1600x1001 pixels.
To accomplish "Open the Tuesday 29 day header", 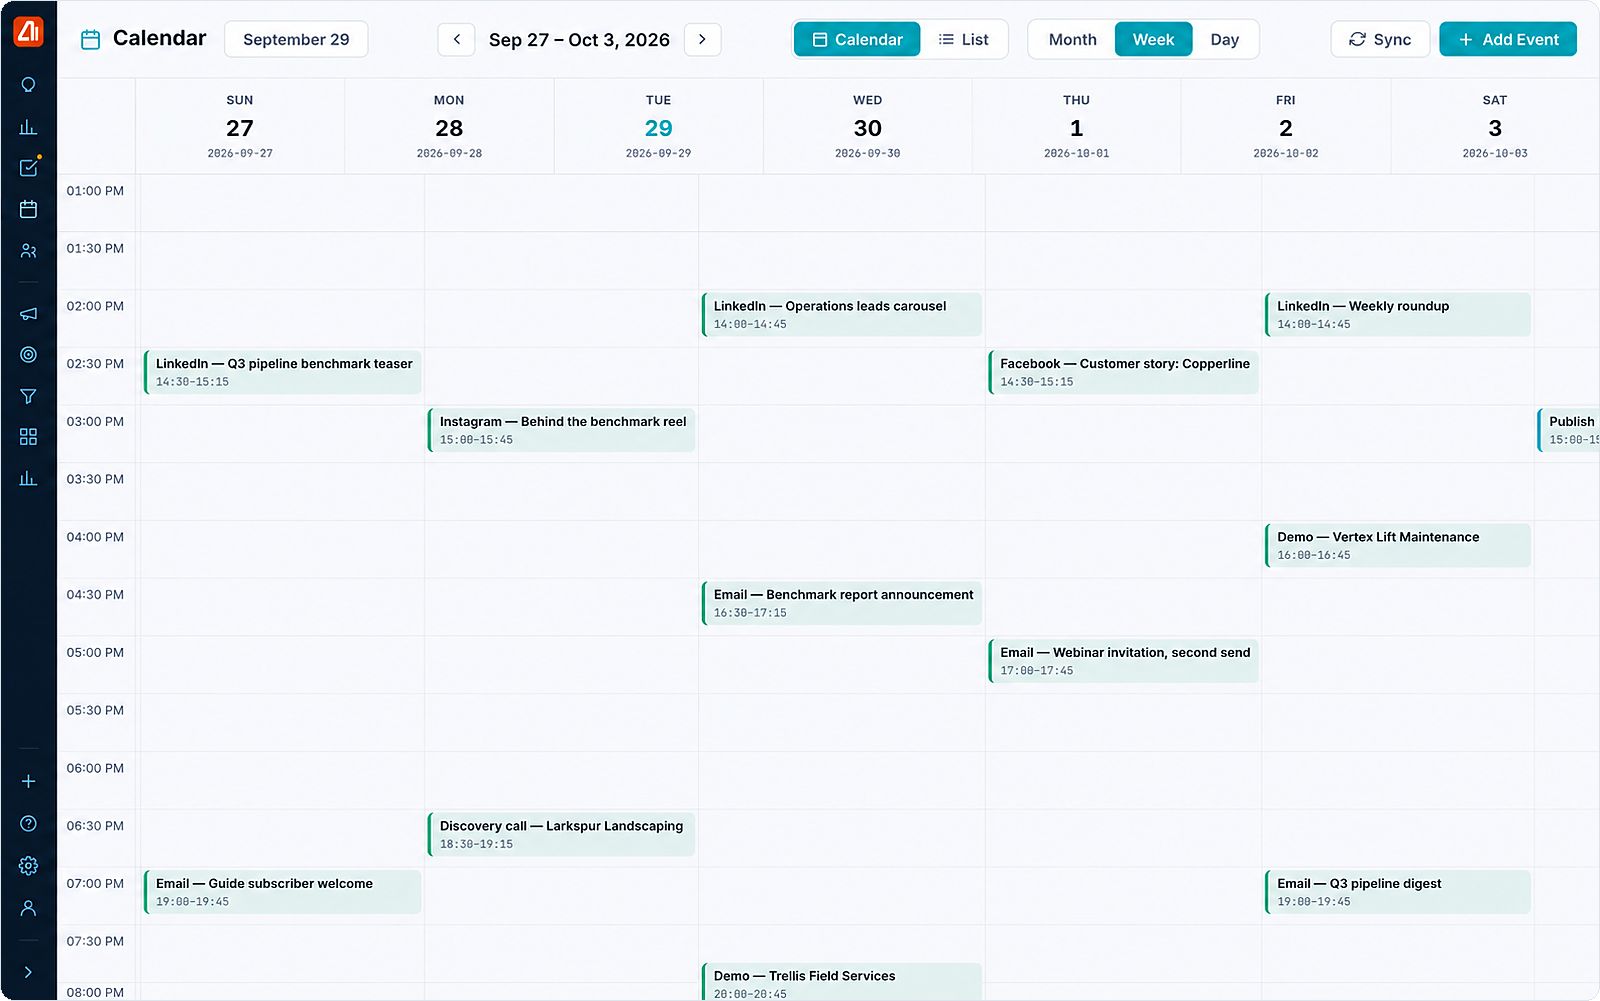I will (658, 126).
